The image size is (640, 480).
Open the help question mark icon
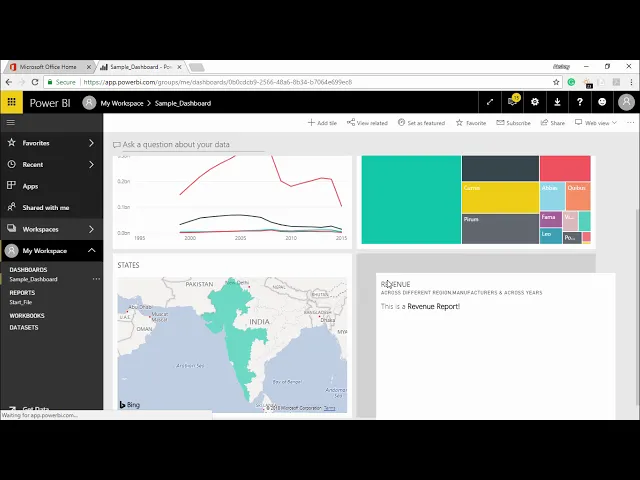click(x=580, y=102)
